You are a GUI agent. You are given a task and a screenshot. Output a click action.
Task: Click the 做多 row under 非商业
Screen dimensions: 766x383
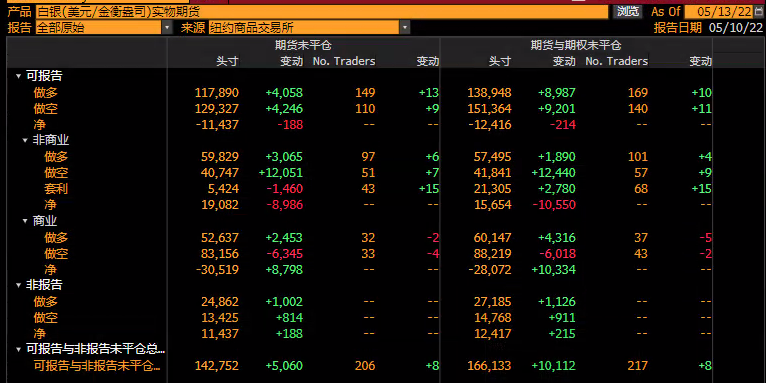(x=56, y=157)
